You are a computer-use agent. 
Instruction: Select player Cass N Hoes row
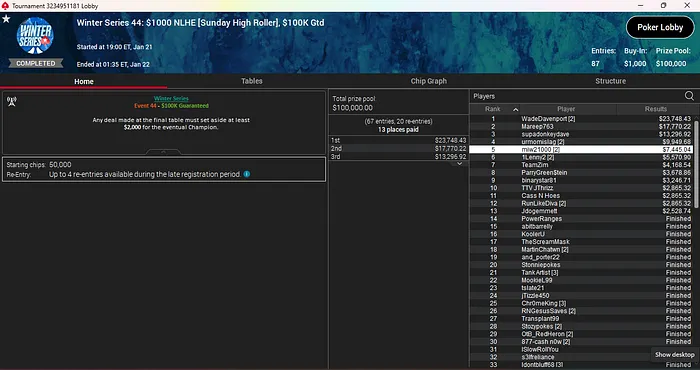click(581, 195)
